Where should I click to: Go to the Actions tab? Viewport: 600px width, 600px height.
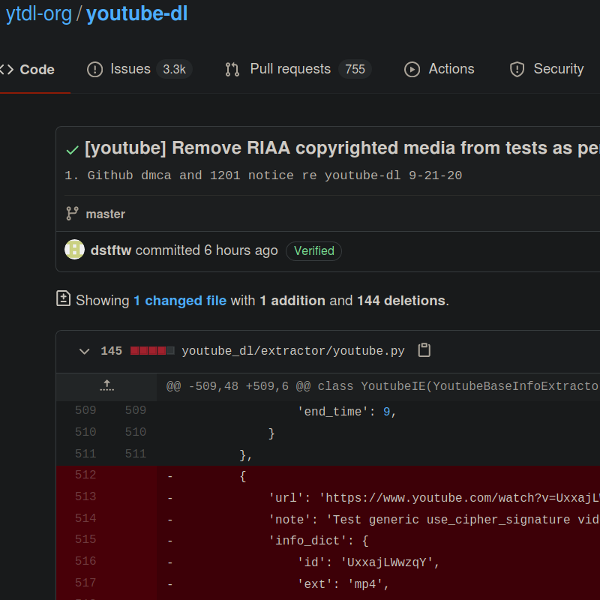439,69
